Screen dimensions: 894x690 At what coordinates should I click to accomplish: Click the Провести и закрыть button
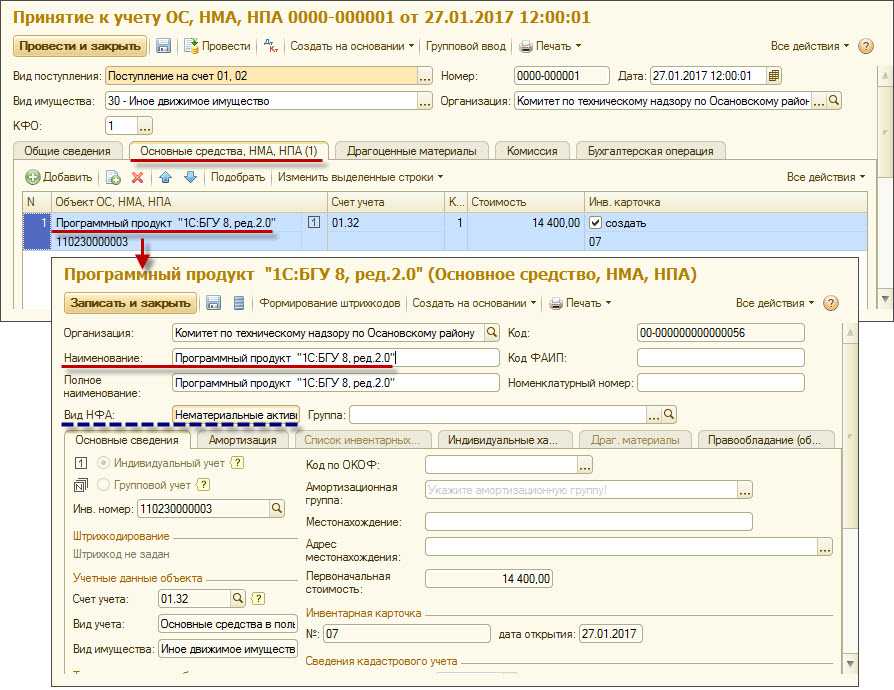(80, 46)
